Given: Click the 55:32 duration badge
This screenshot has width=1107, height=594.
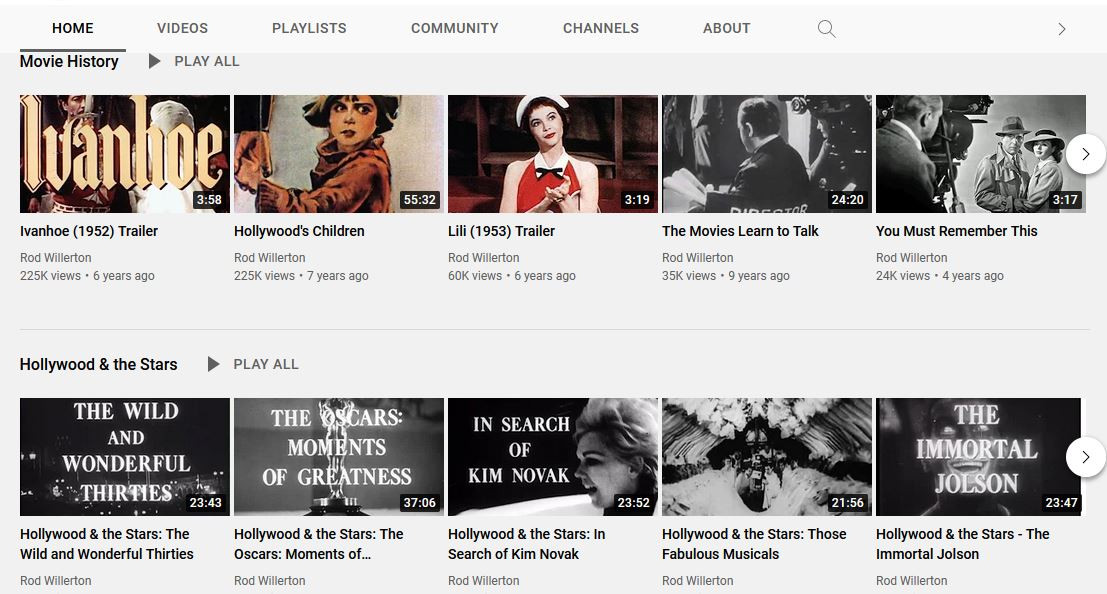Looking at the screenshot, I should [x=419, y=200].
